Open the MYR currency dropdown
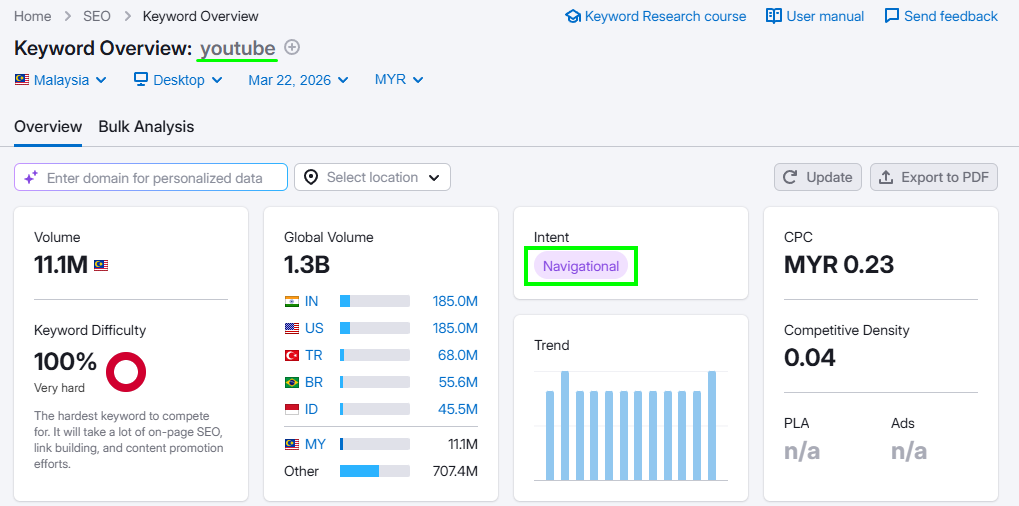The height and width of the screenshot is (506, 1019). point(399,80)
